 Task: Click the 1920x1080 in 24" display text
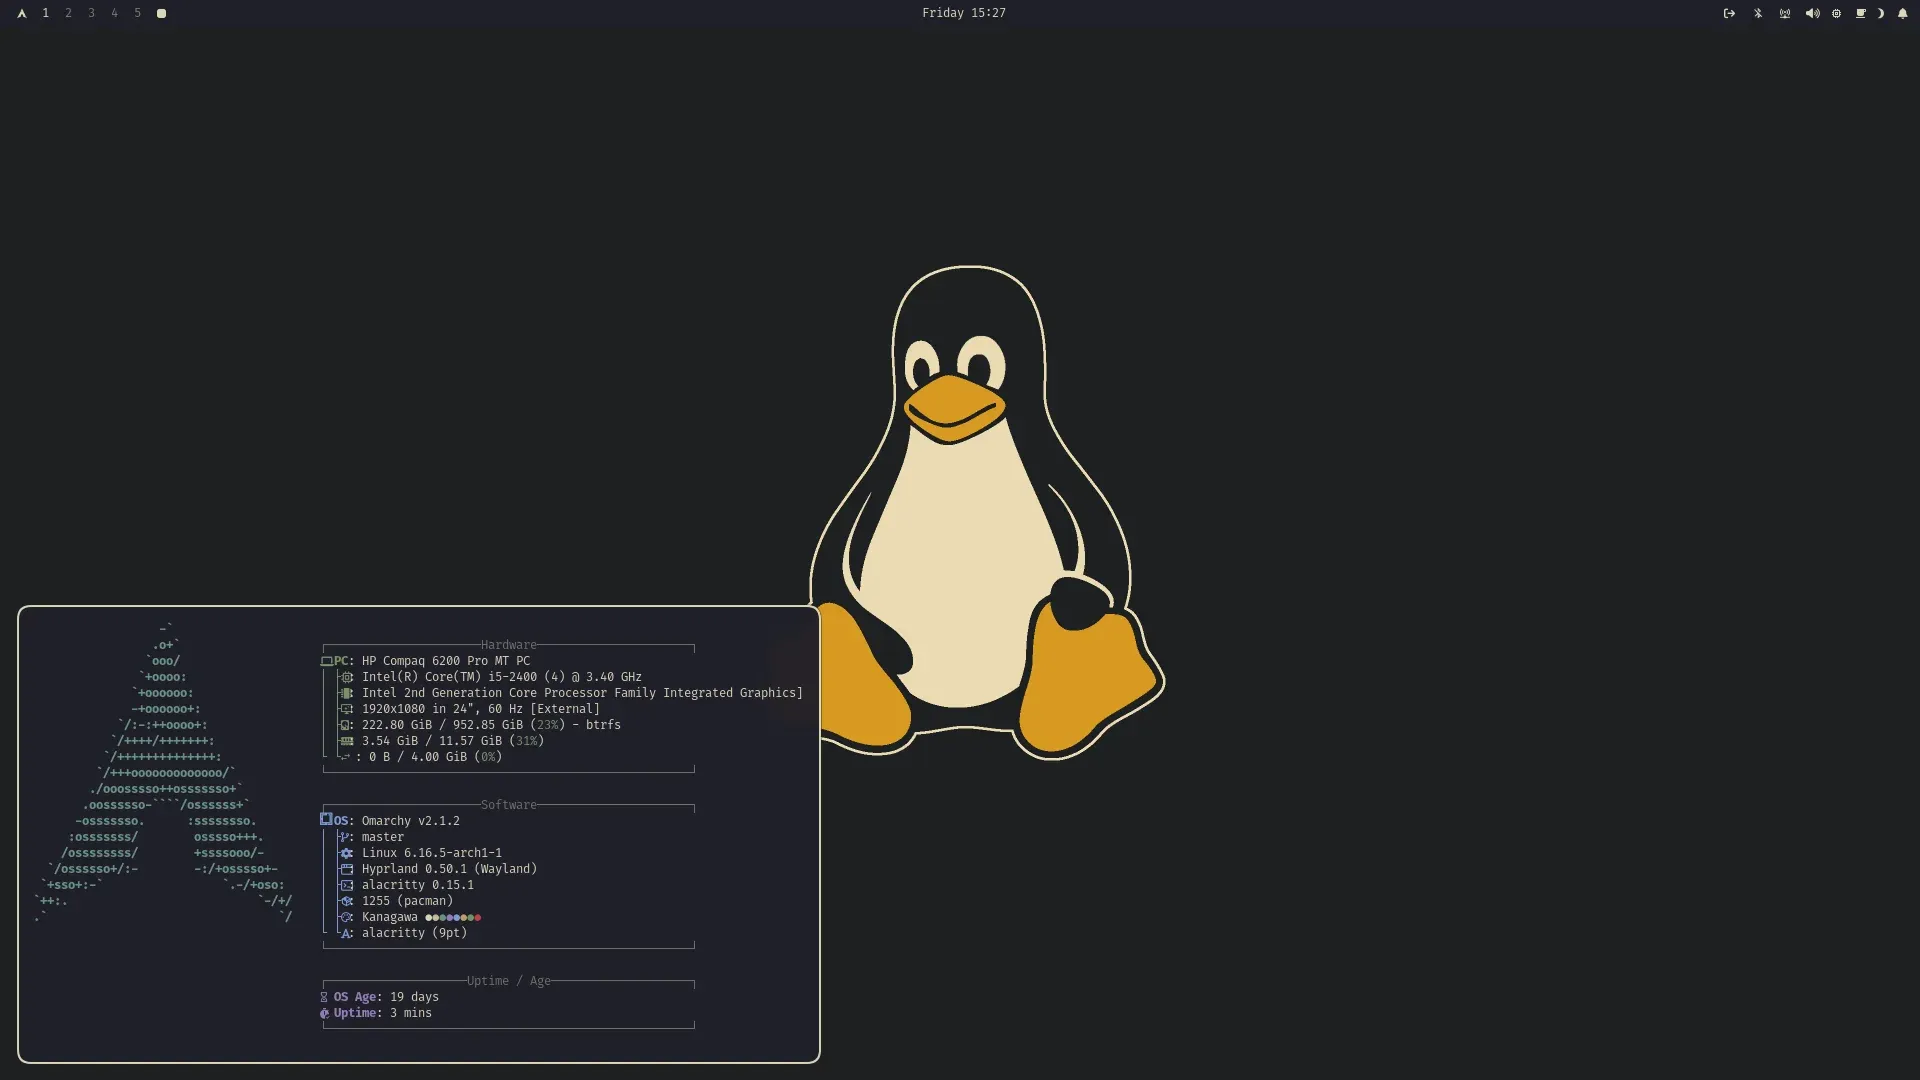click(481, 709)
